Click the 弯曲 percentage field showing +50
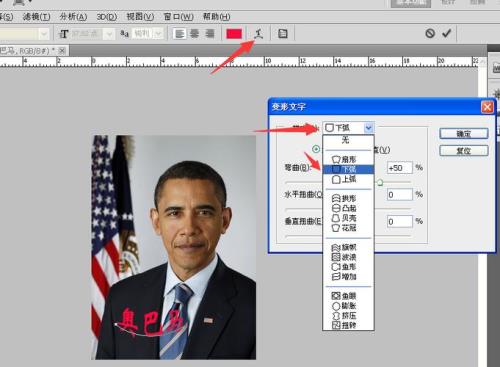 click(x=399, y=168)
